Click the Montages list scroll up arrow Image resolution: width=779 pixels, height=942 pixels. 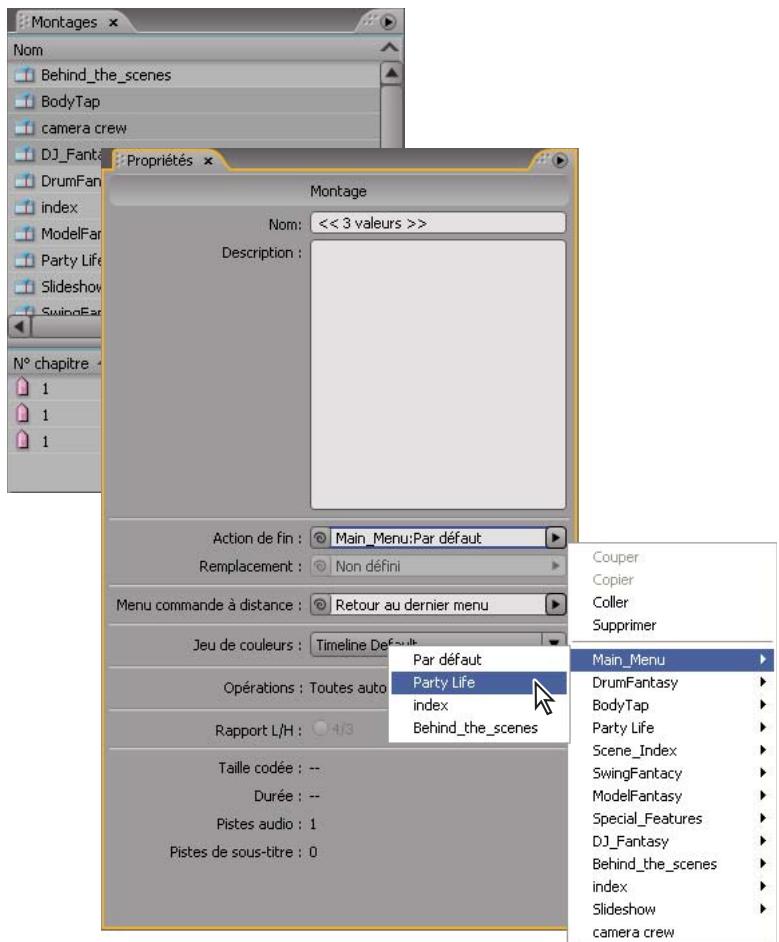click(391, 73)
